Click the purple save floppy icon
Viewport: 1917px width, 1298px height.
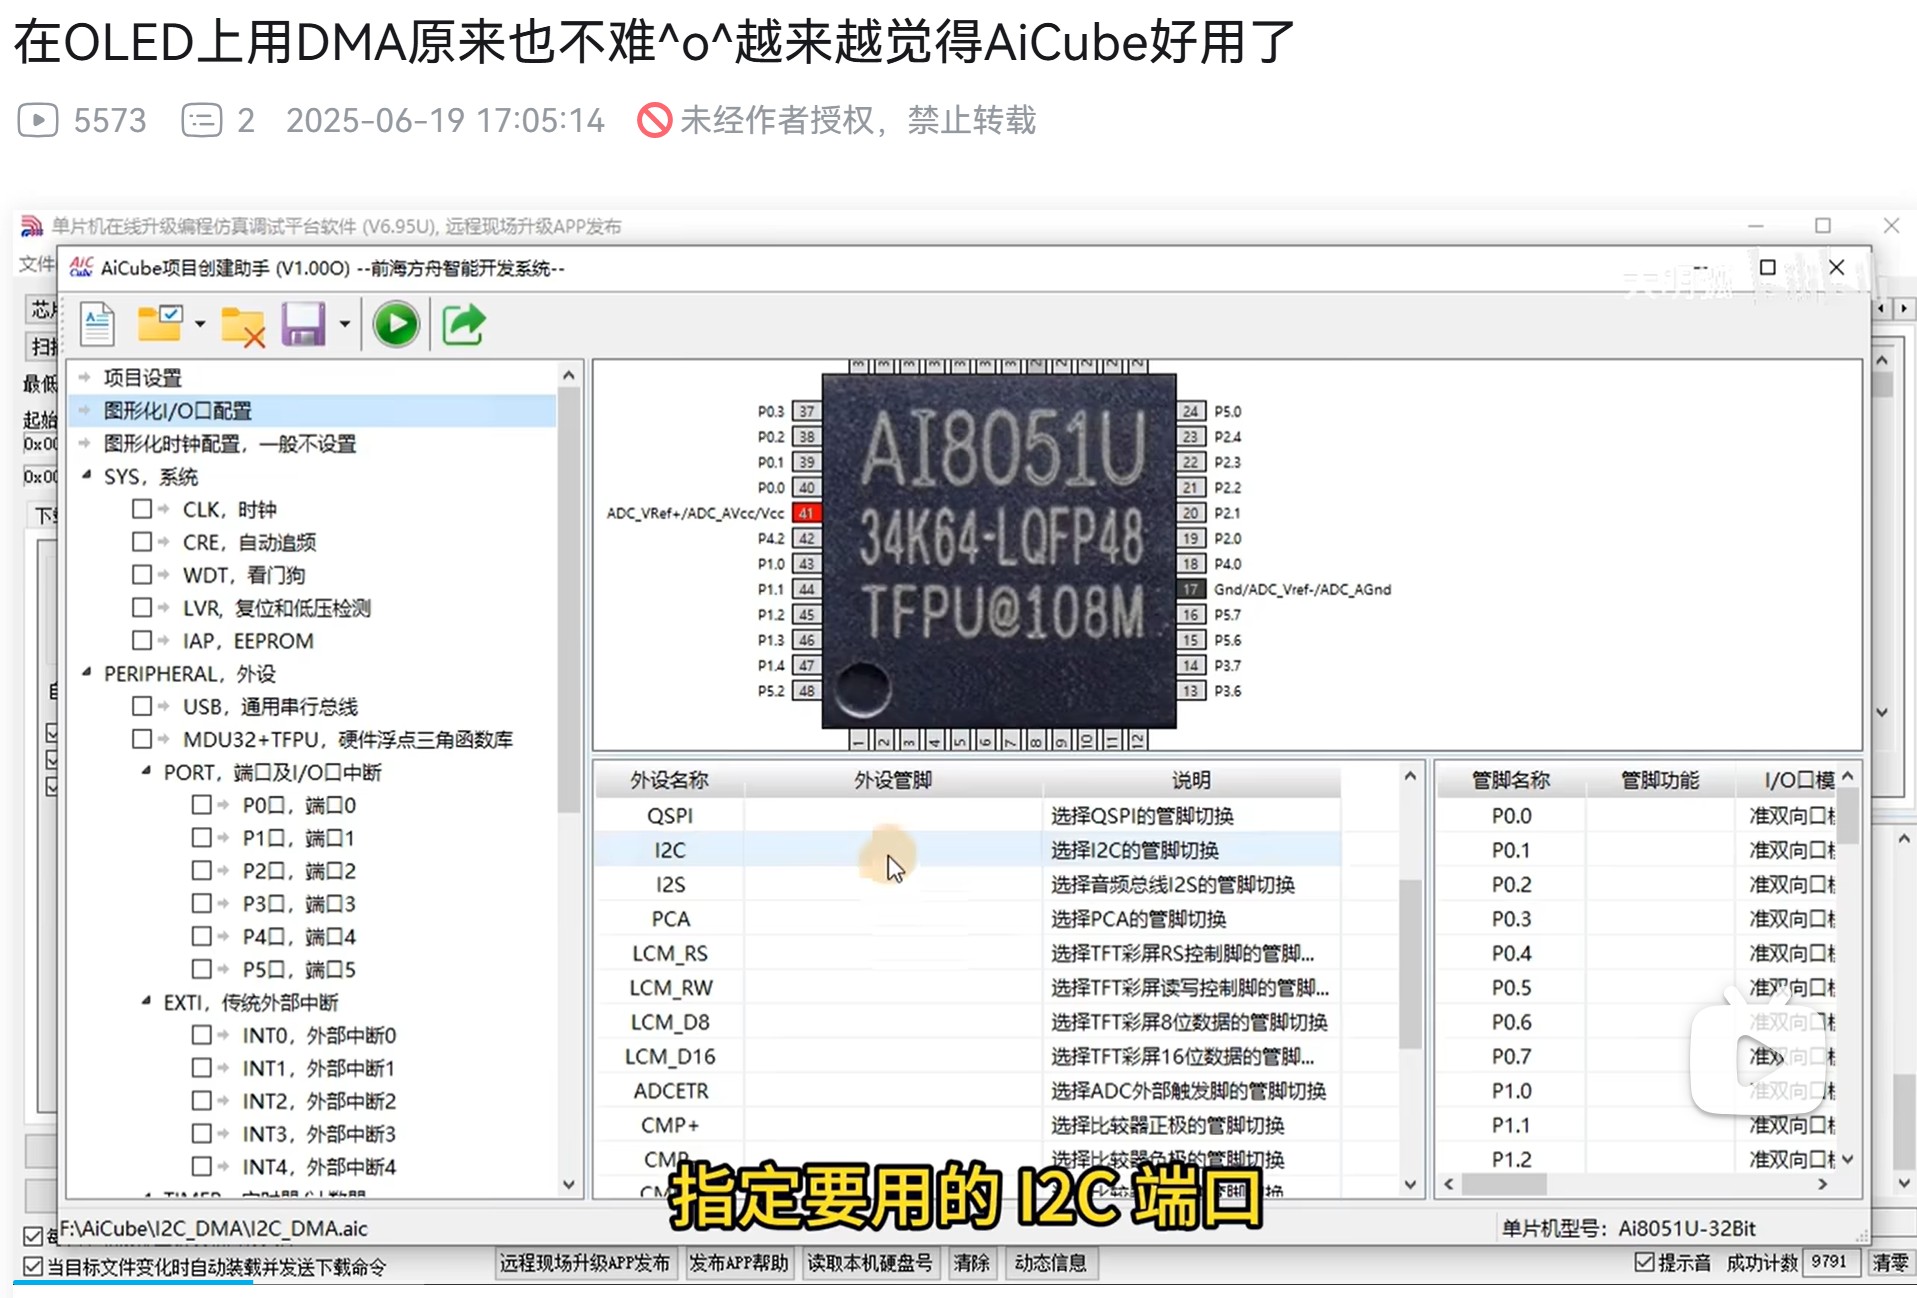click(x=303, y=325)
